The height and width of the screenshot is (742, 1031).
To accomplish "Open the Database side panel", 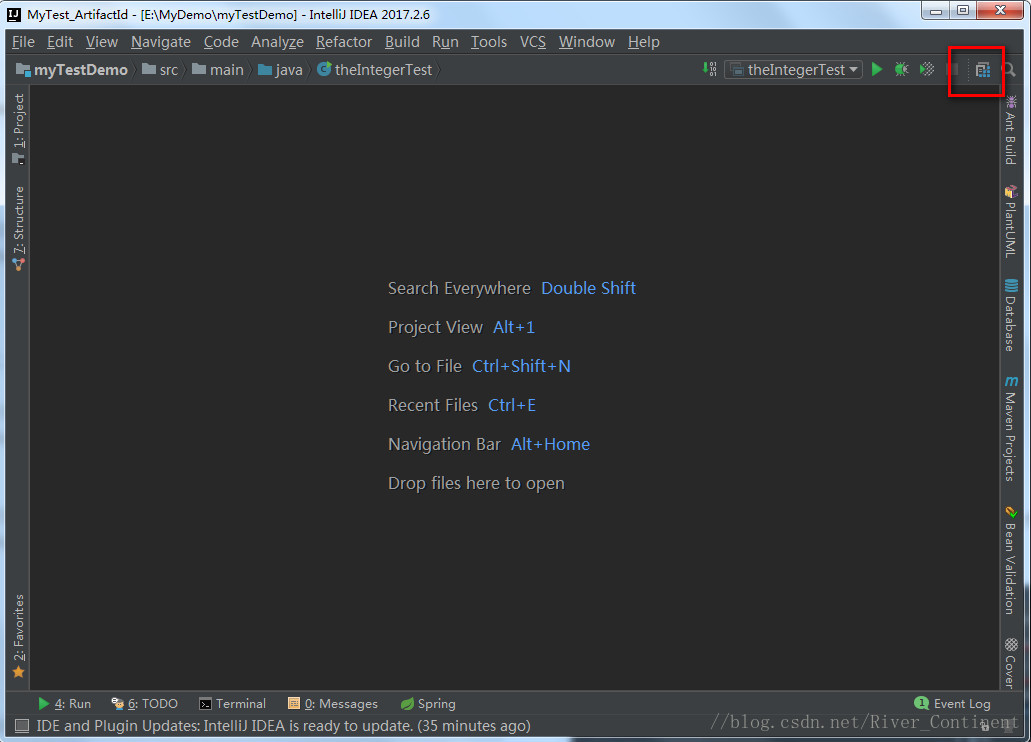I will 1011,315.
